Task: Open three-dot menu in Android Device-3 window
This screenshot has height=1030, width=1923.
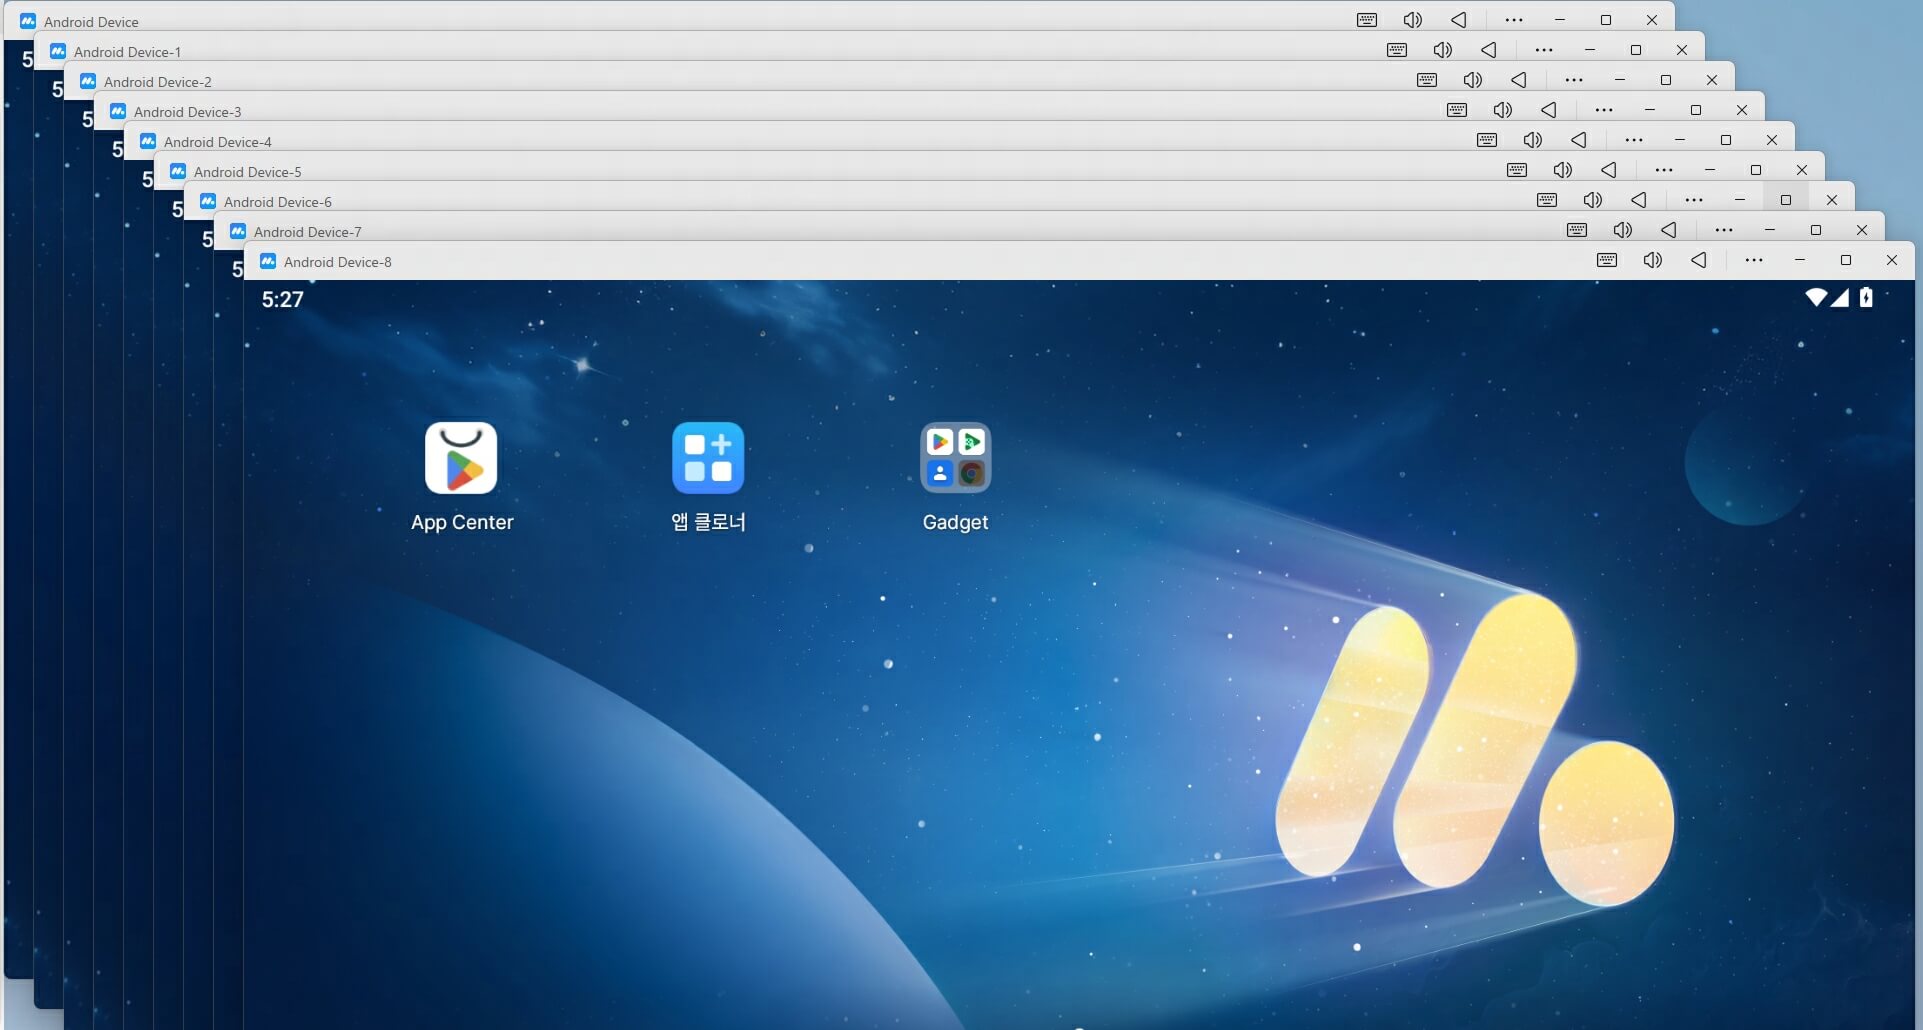Action: pyautogui.click(x=1604, y=110)
